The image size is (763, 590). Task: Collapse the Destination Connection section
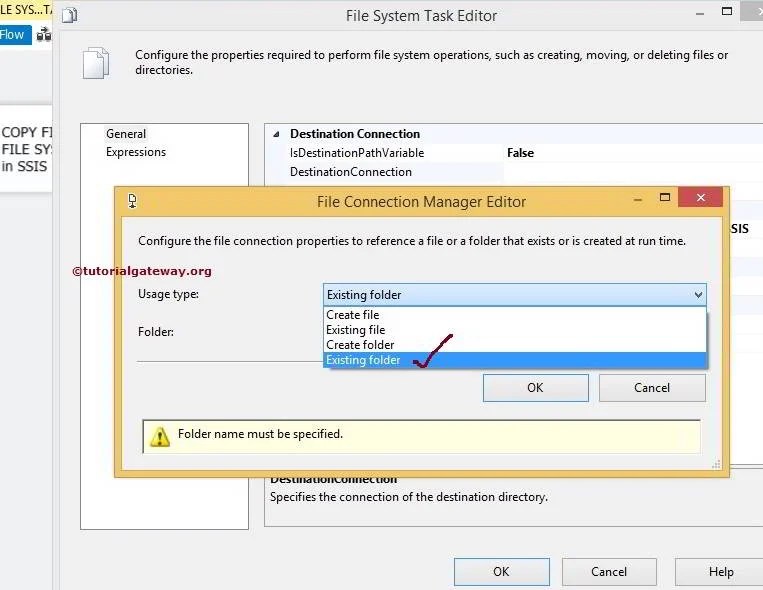click(x=276, y=134)
